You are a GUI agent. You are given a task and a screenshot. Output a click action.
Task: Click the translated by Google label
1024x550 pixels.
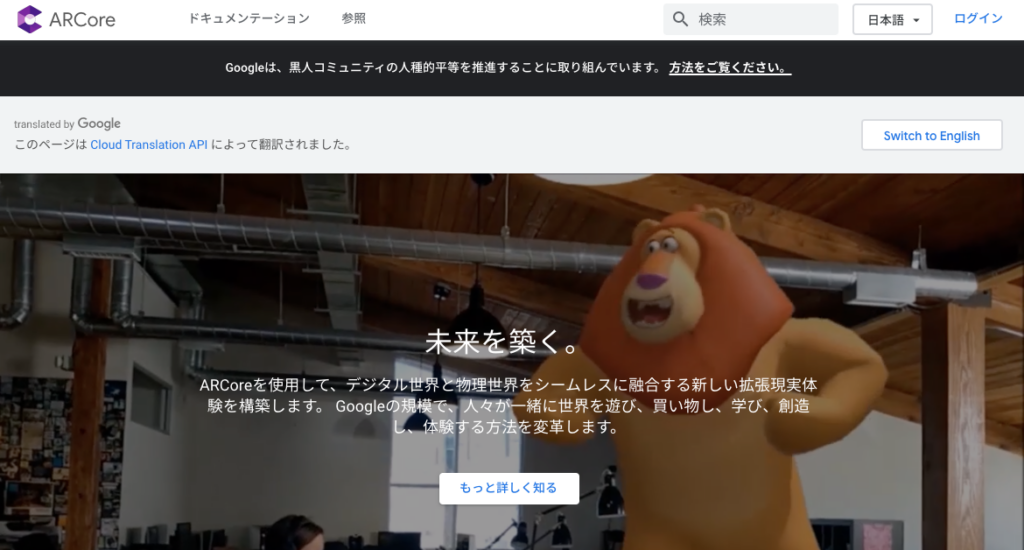67,123
